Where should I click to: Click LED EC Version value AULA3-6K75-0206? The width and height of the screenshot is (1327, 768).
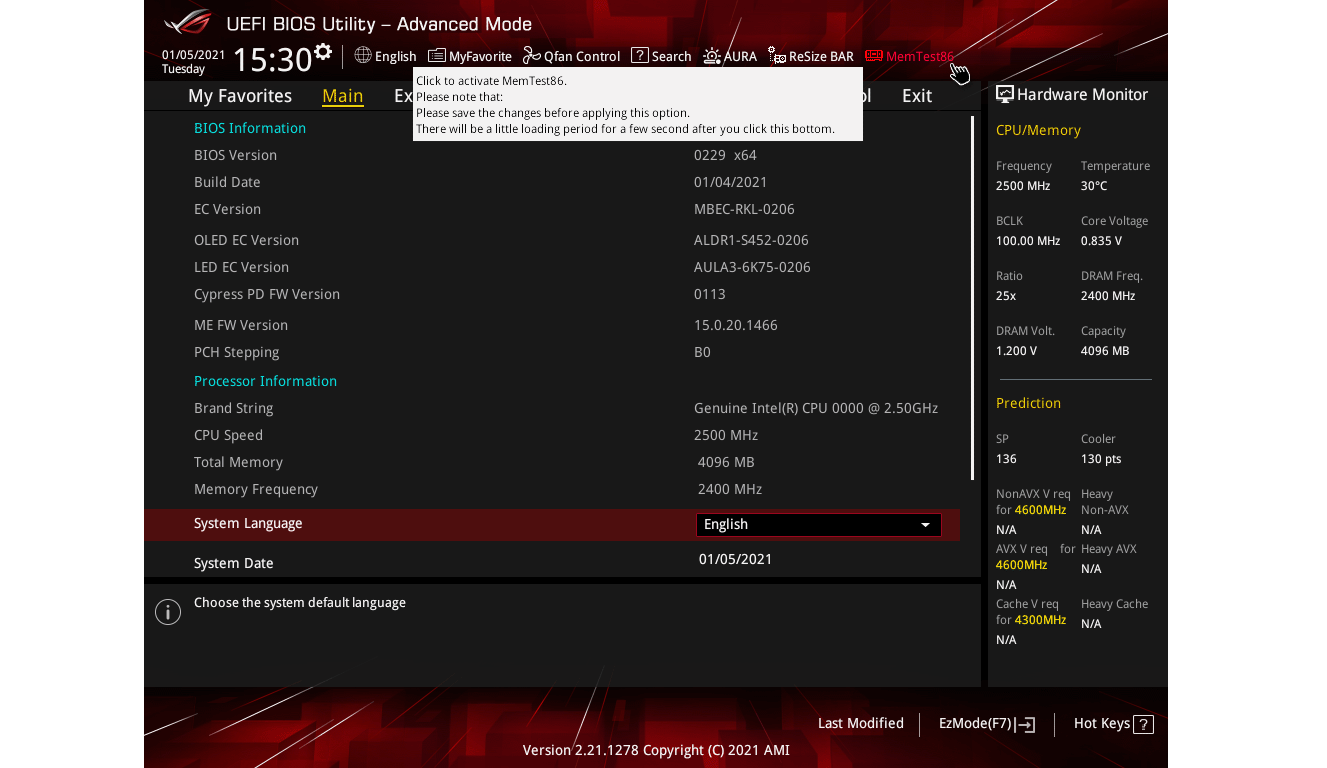point(752,267)
